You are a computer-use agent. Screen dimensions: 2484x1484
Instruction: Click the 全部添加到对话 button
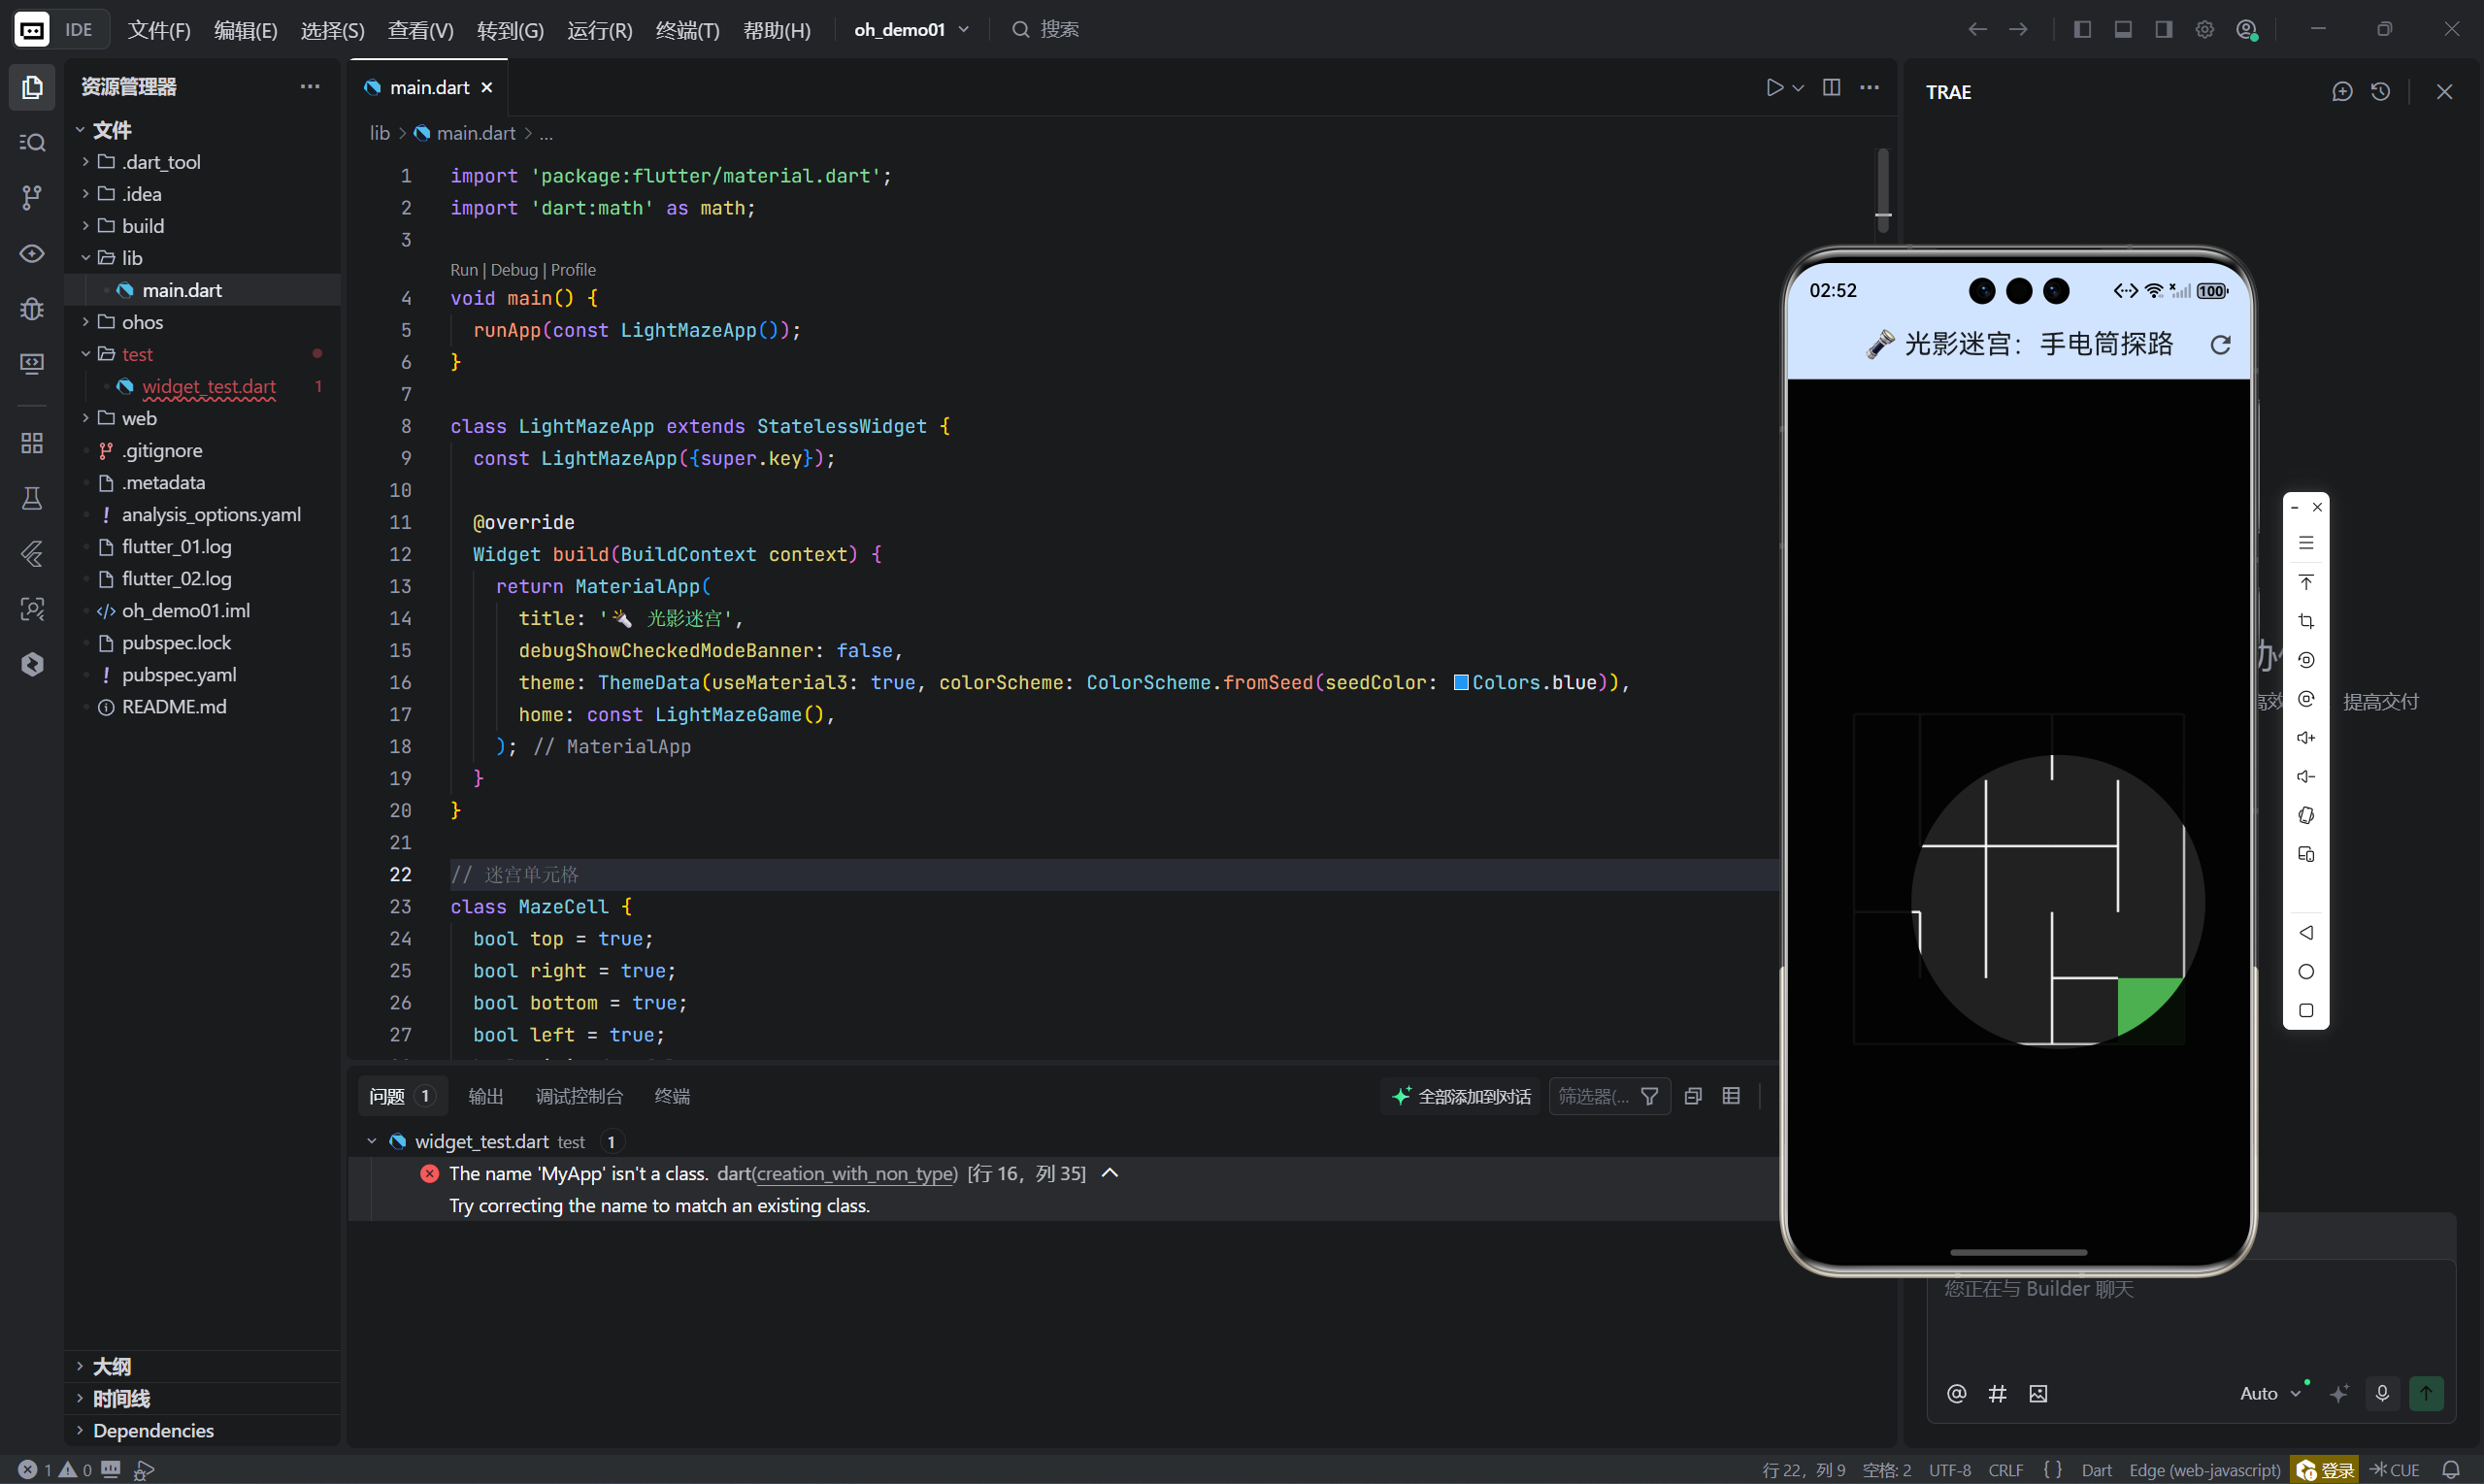point(1462,1096)
